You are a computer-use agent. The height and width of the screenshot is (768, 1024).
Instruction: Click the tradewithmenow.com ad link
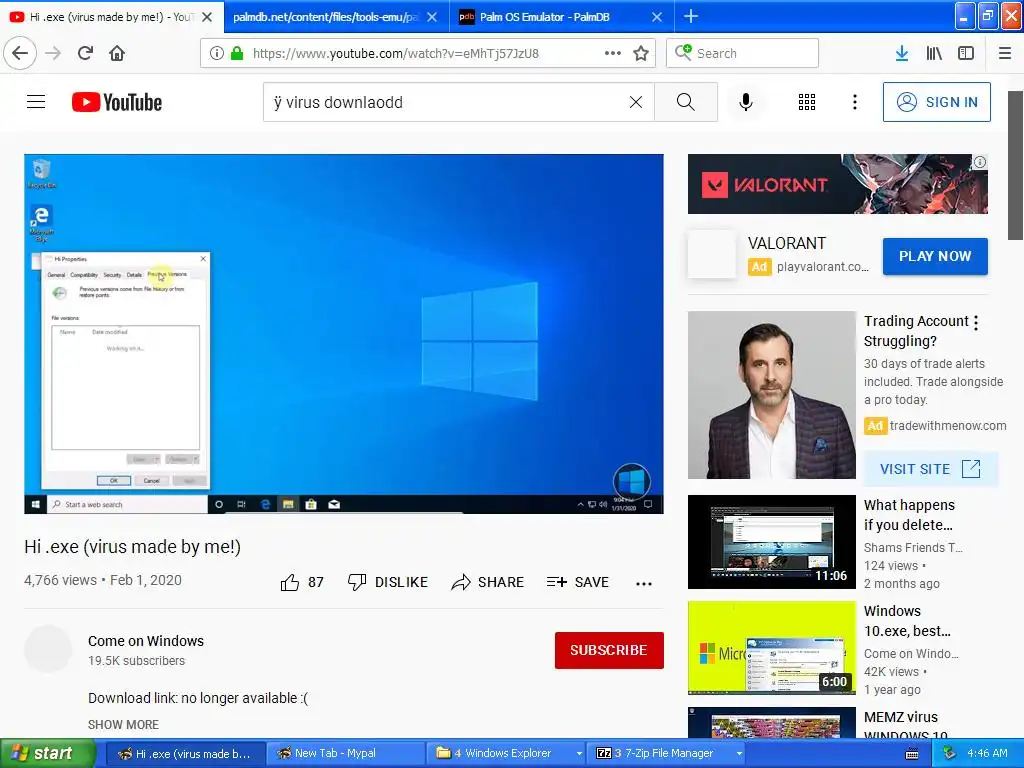click(948, 426)
